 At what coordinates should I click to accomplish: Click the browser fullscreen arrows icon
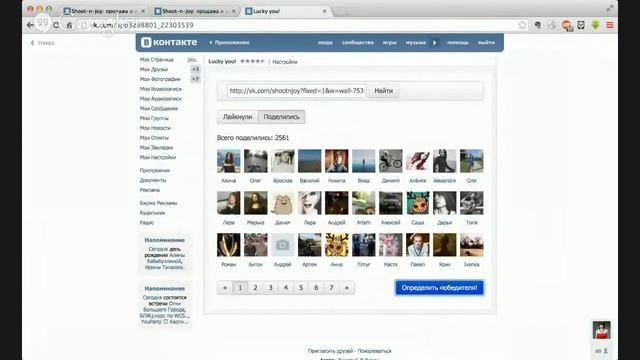[x=610, y=8]
